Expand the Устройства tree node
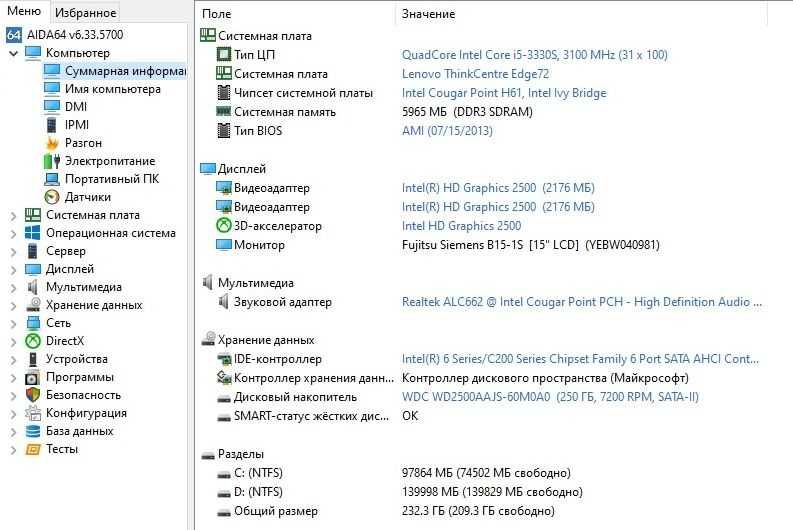Viewport: 793px width, 530px height. [14, 360]
